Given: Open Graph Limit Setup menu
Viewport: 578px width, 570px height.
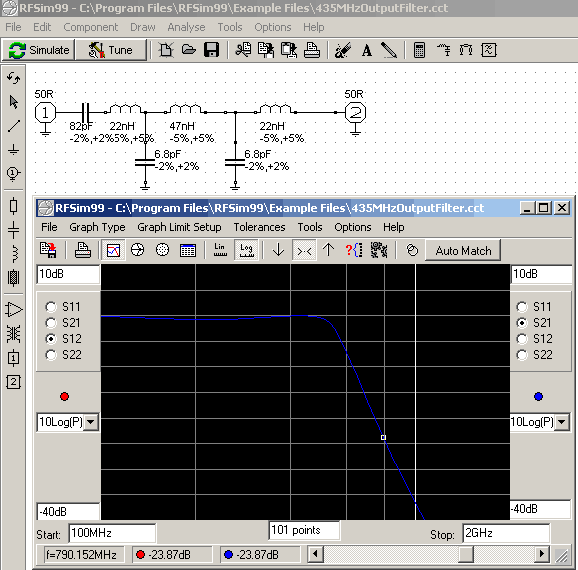Looking at the screenshot, I should coord(179,227).
